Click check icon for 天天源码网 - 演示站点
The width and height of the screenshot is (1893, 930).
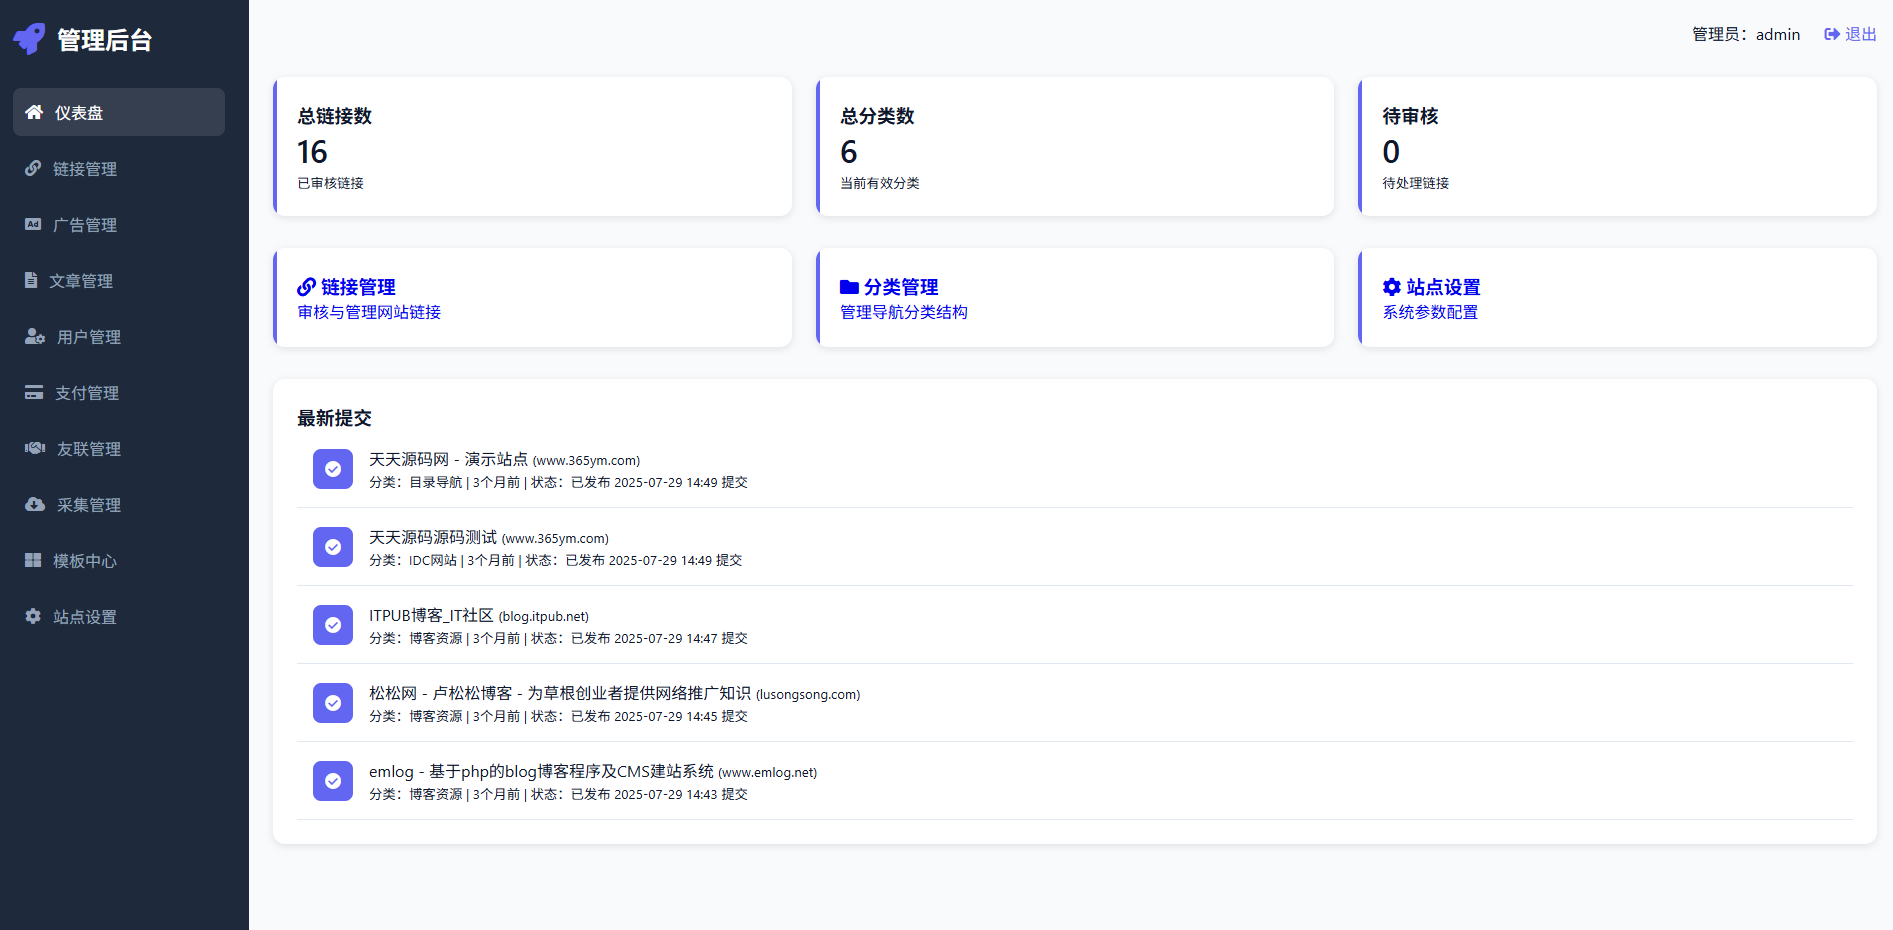click(x=333, y=469)
